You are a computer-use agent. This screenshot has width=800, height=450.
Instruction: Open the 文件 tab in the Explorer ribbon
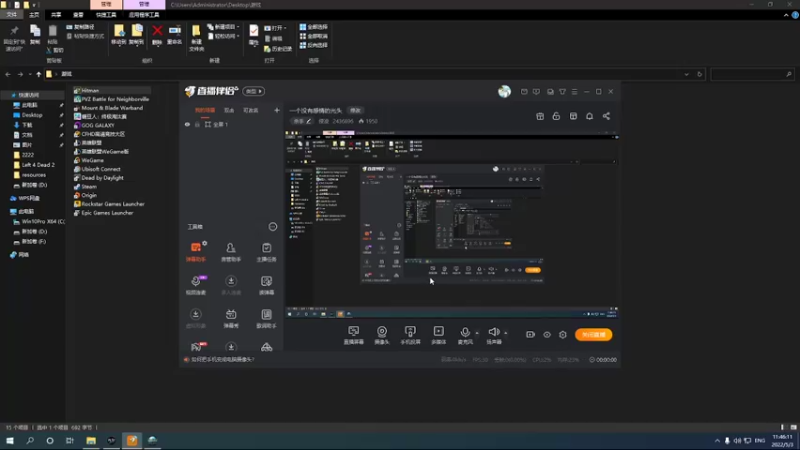coord(12,15)
